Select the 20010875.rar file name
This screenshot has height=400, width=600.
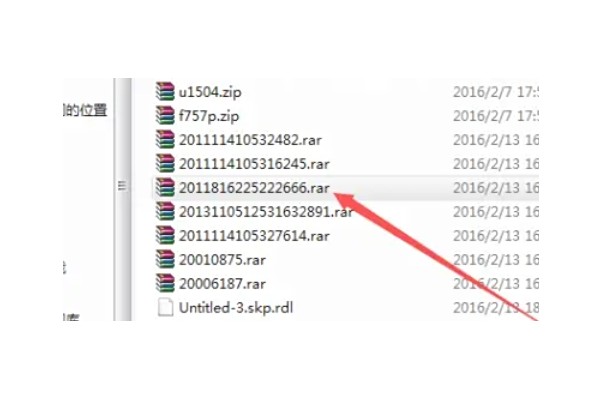[x=222, y=260]
